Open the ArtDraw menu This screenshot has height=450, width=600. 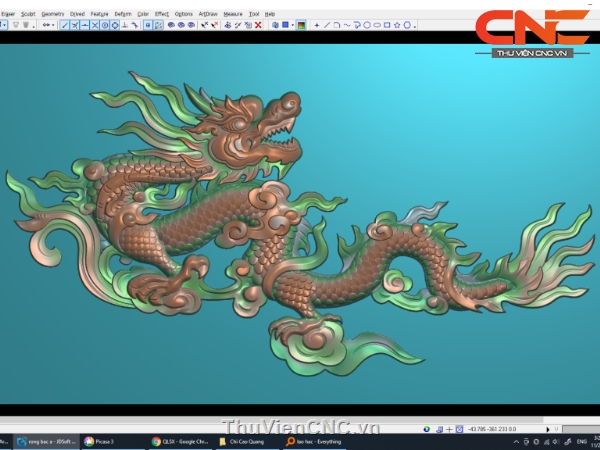coord(208,14)
